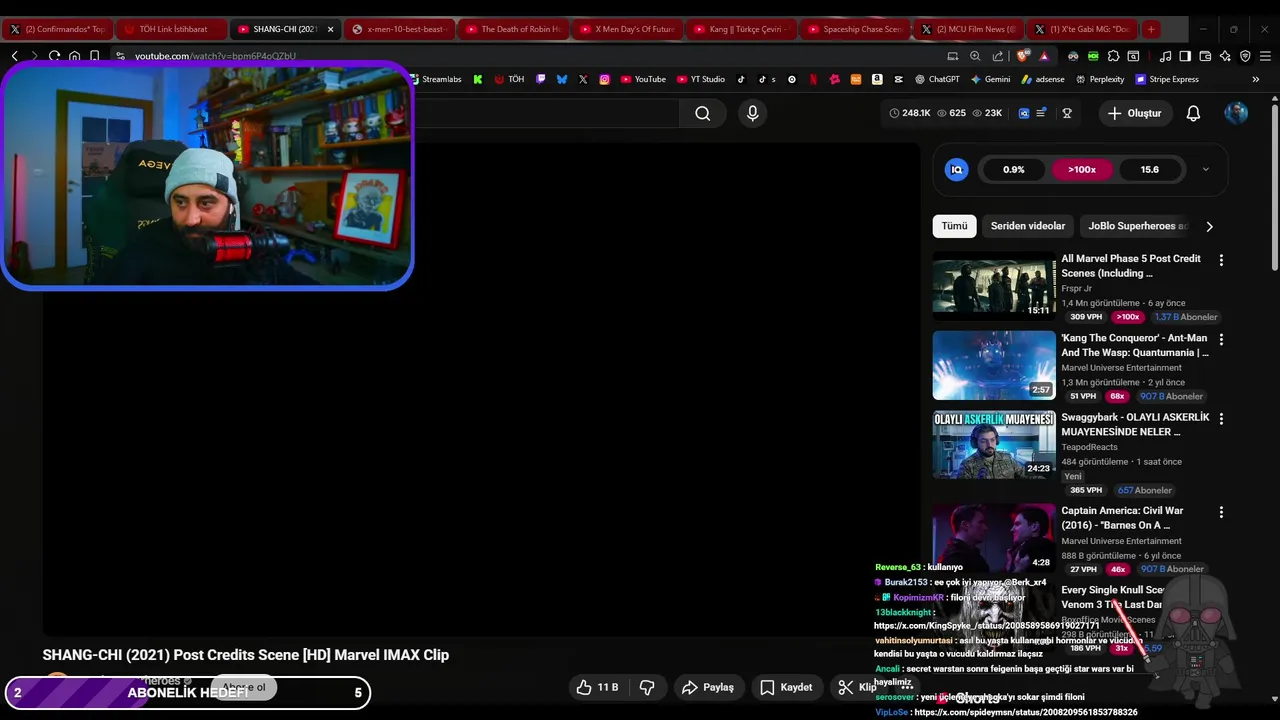Screen dimensions: 1280x720
Task: Open the Bluesky butterfly bookmark
Action: [562, 79]
